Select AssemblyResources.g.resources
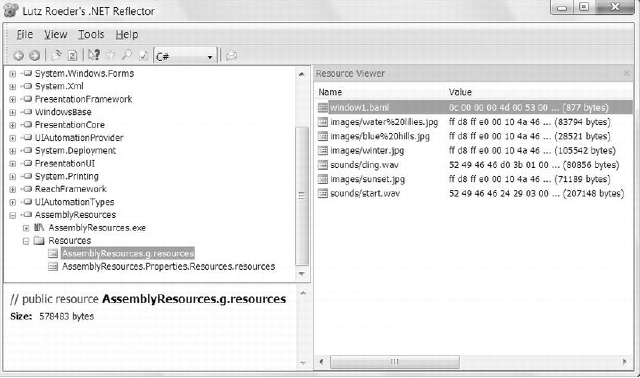The width and height of the screenshot is (640, 378). 128,253
